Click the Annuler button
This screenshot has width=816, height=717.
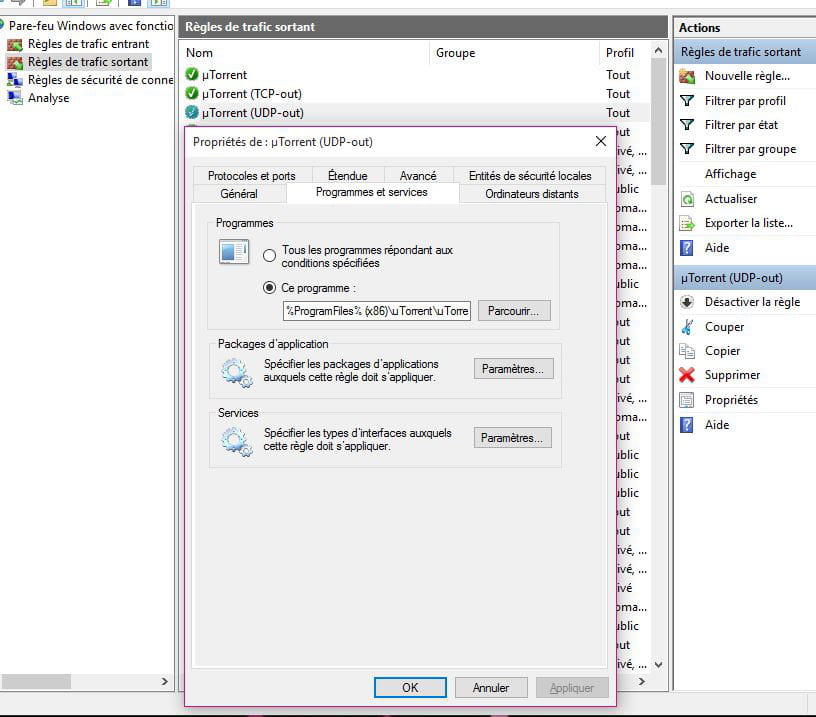491,688
